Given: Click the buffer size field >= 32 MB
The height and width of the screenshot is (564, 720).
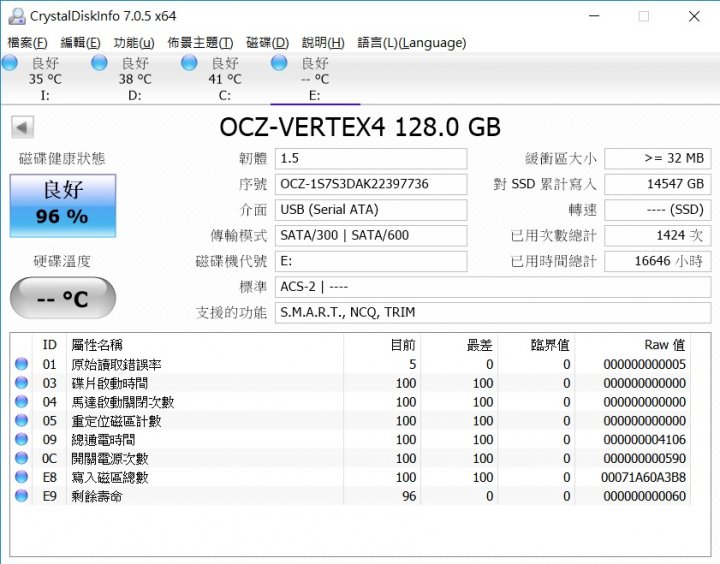Looking at the screenshot, I should coord(658,158).
